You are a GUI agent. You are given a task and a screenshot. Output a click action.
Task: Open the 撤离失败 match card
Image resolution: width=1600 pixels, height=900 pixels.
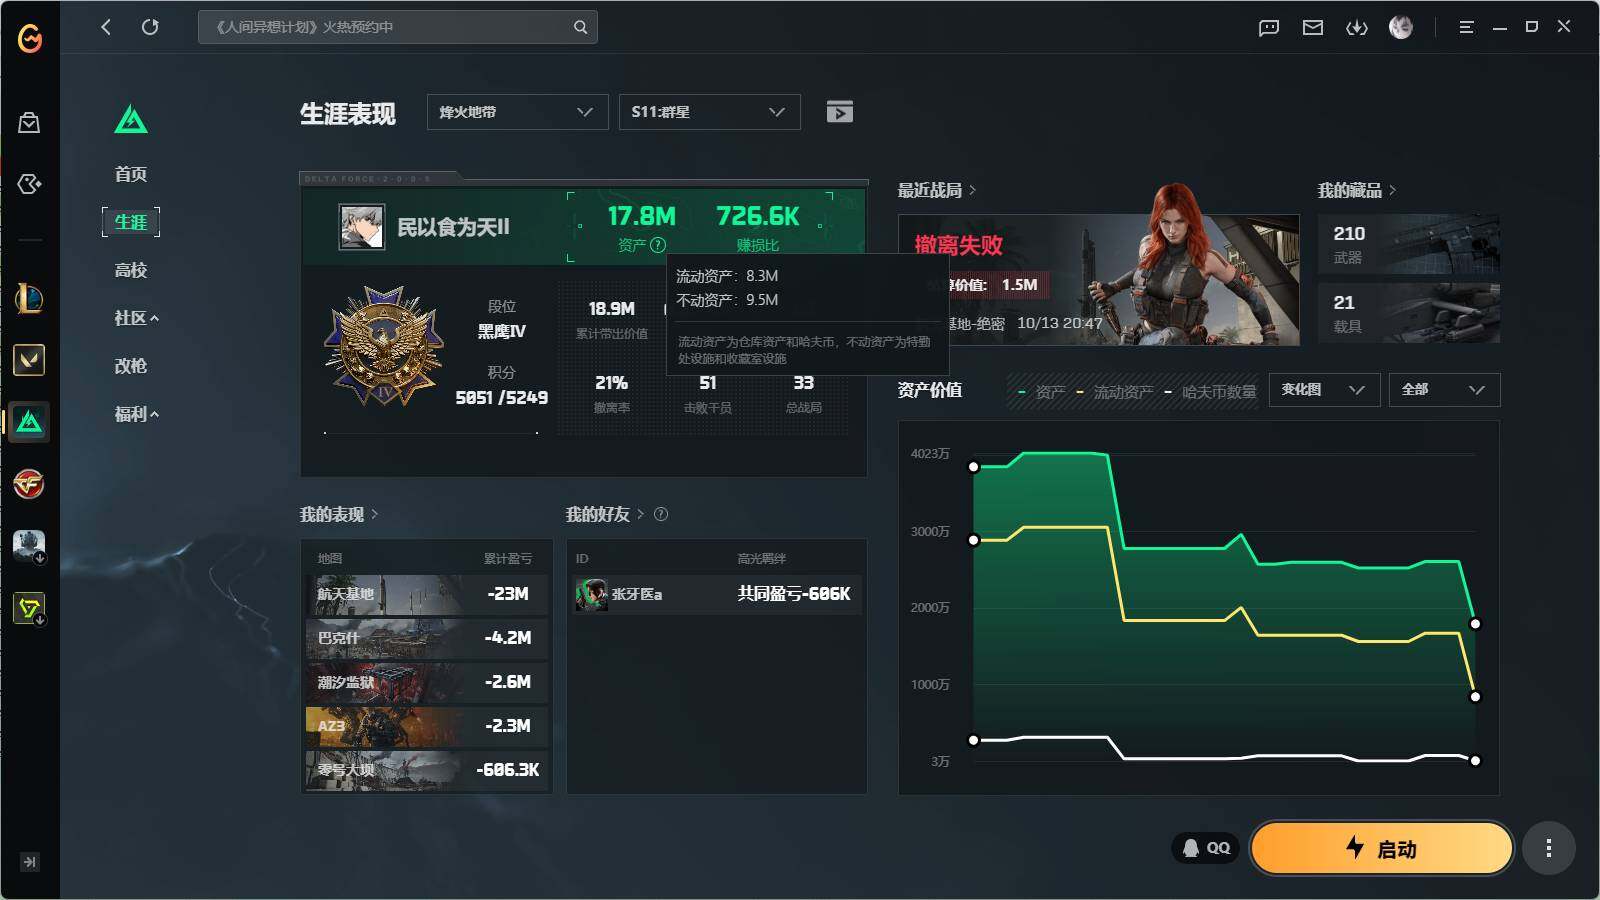(x=1099, y=280)
